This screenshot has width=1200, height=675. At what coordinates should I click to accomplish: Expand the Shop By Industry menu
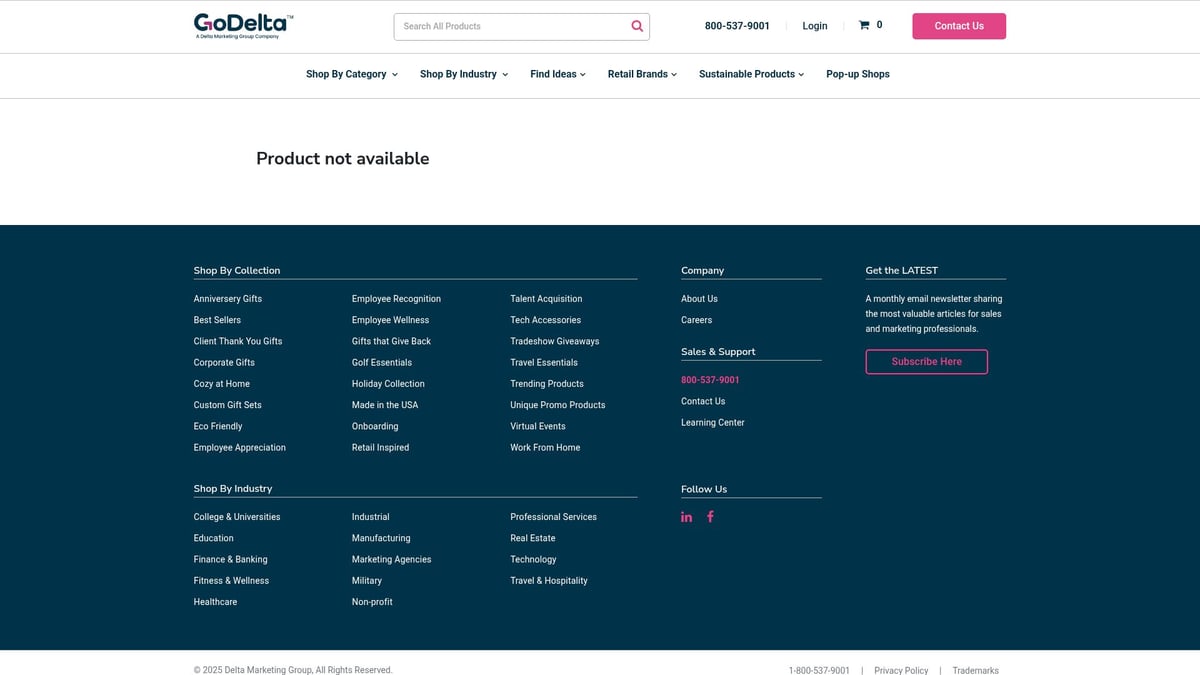(x=463, y=74)
